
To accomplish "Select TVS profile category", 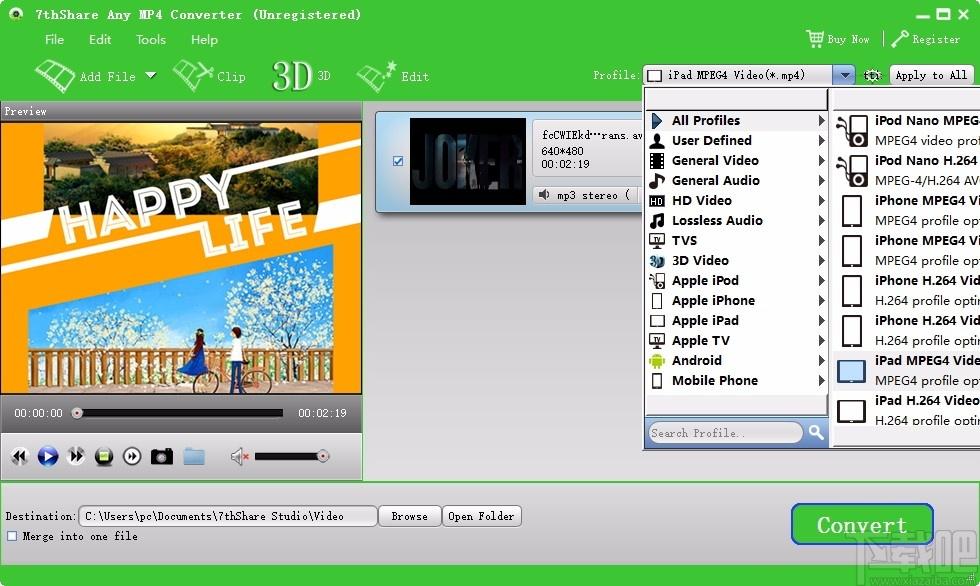I will [x=736, y=241].
